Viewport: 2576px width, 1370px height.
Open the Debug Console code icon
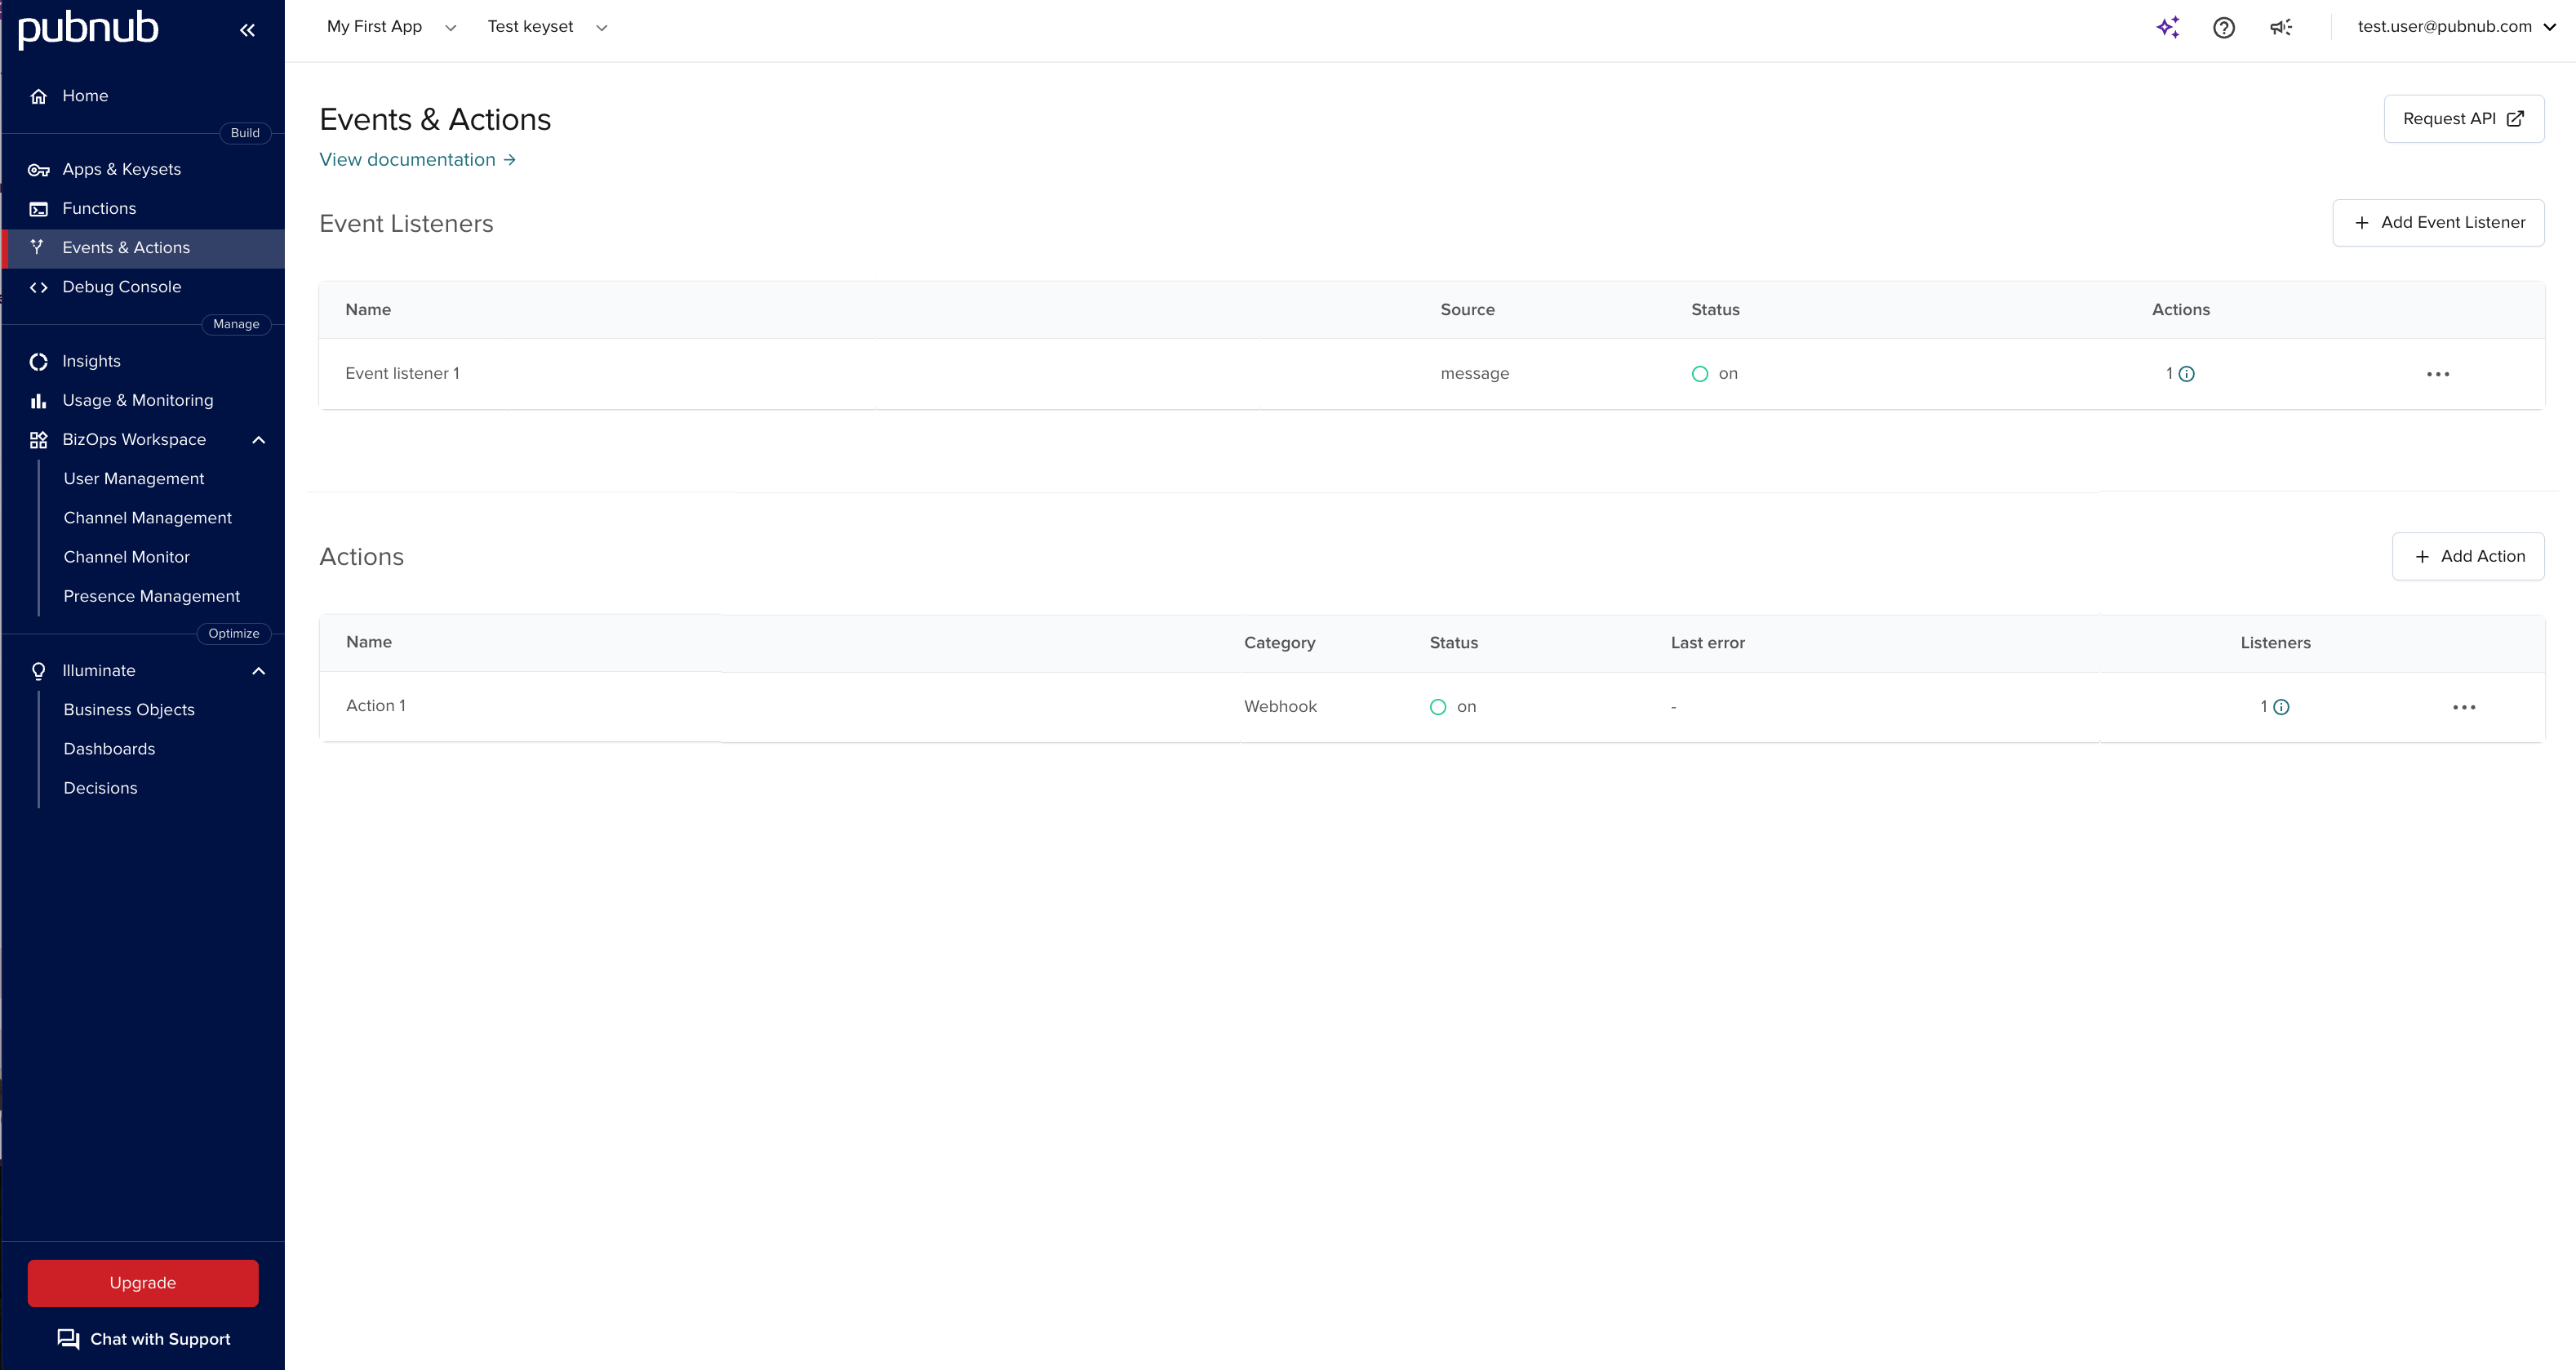pos(40,287)
